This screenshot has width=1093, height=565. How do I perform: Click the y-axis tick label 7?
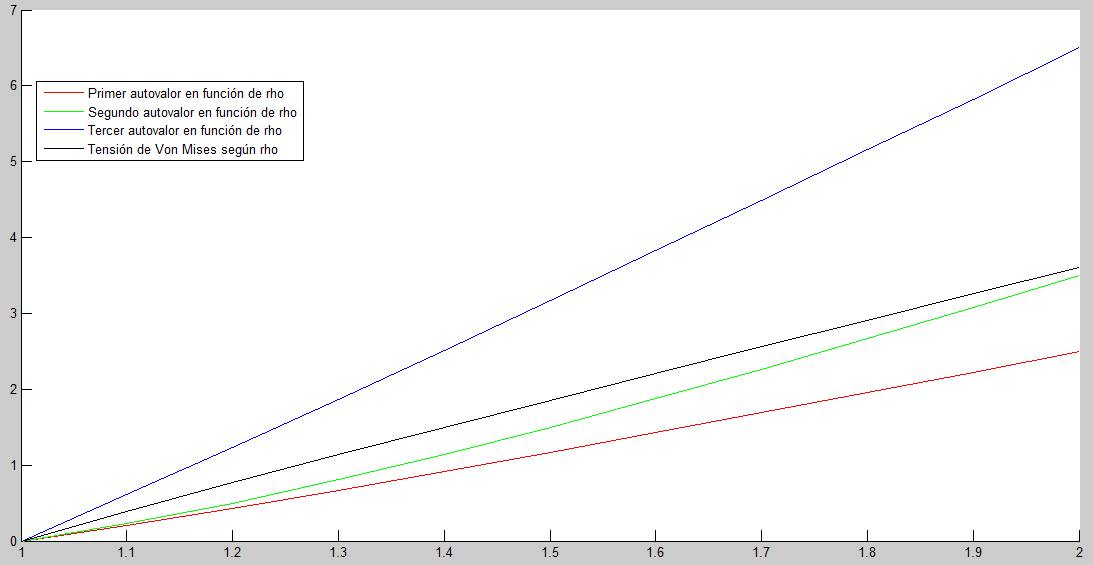click(x=13, y=9)
